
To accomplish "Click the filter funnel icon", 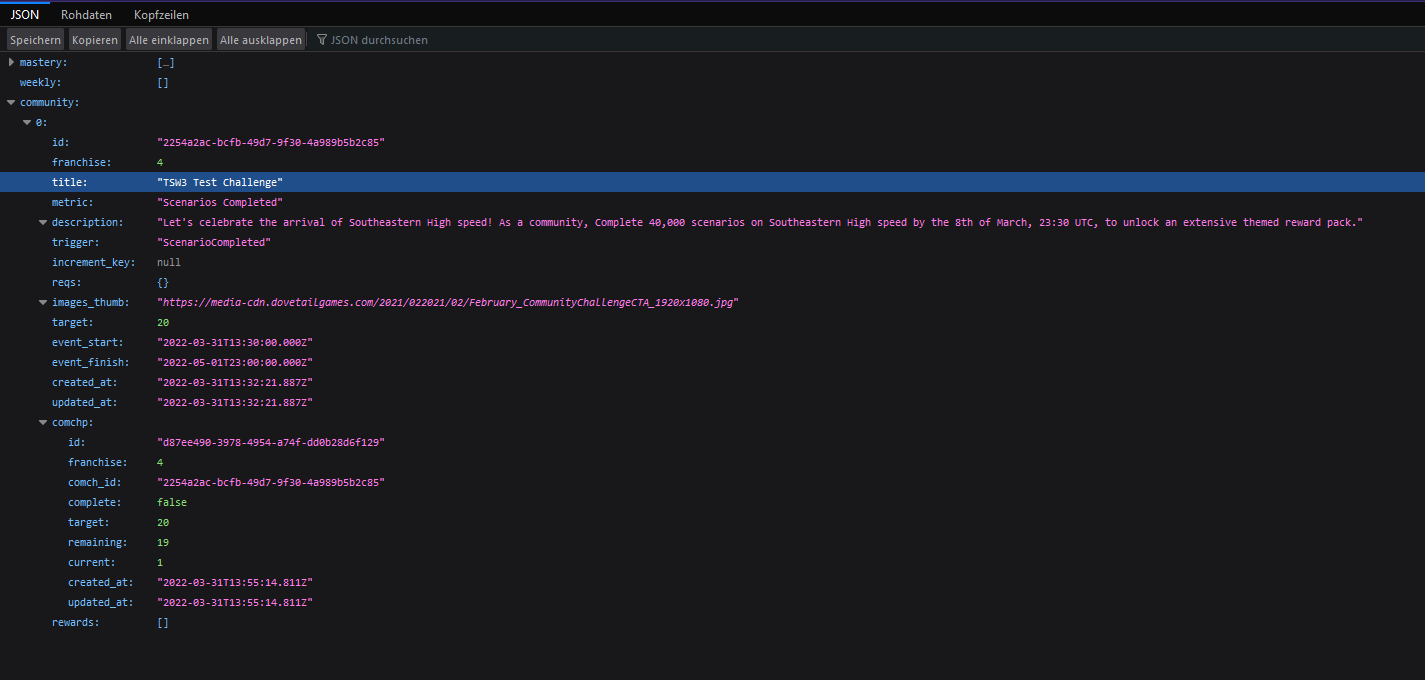I will (322, 40).
